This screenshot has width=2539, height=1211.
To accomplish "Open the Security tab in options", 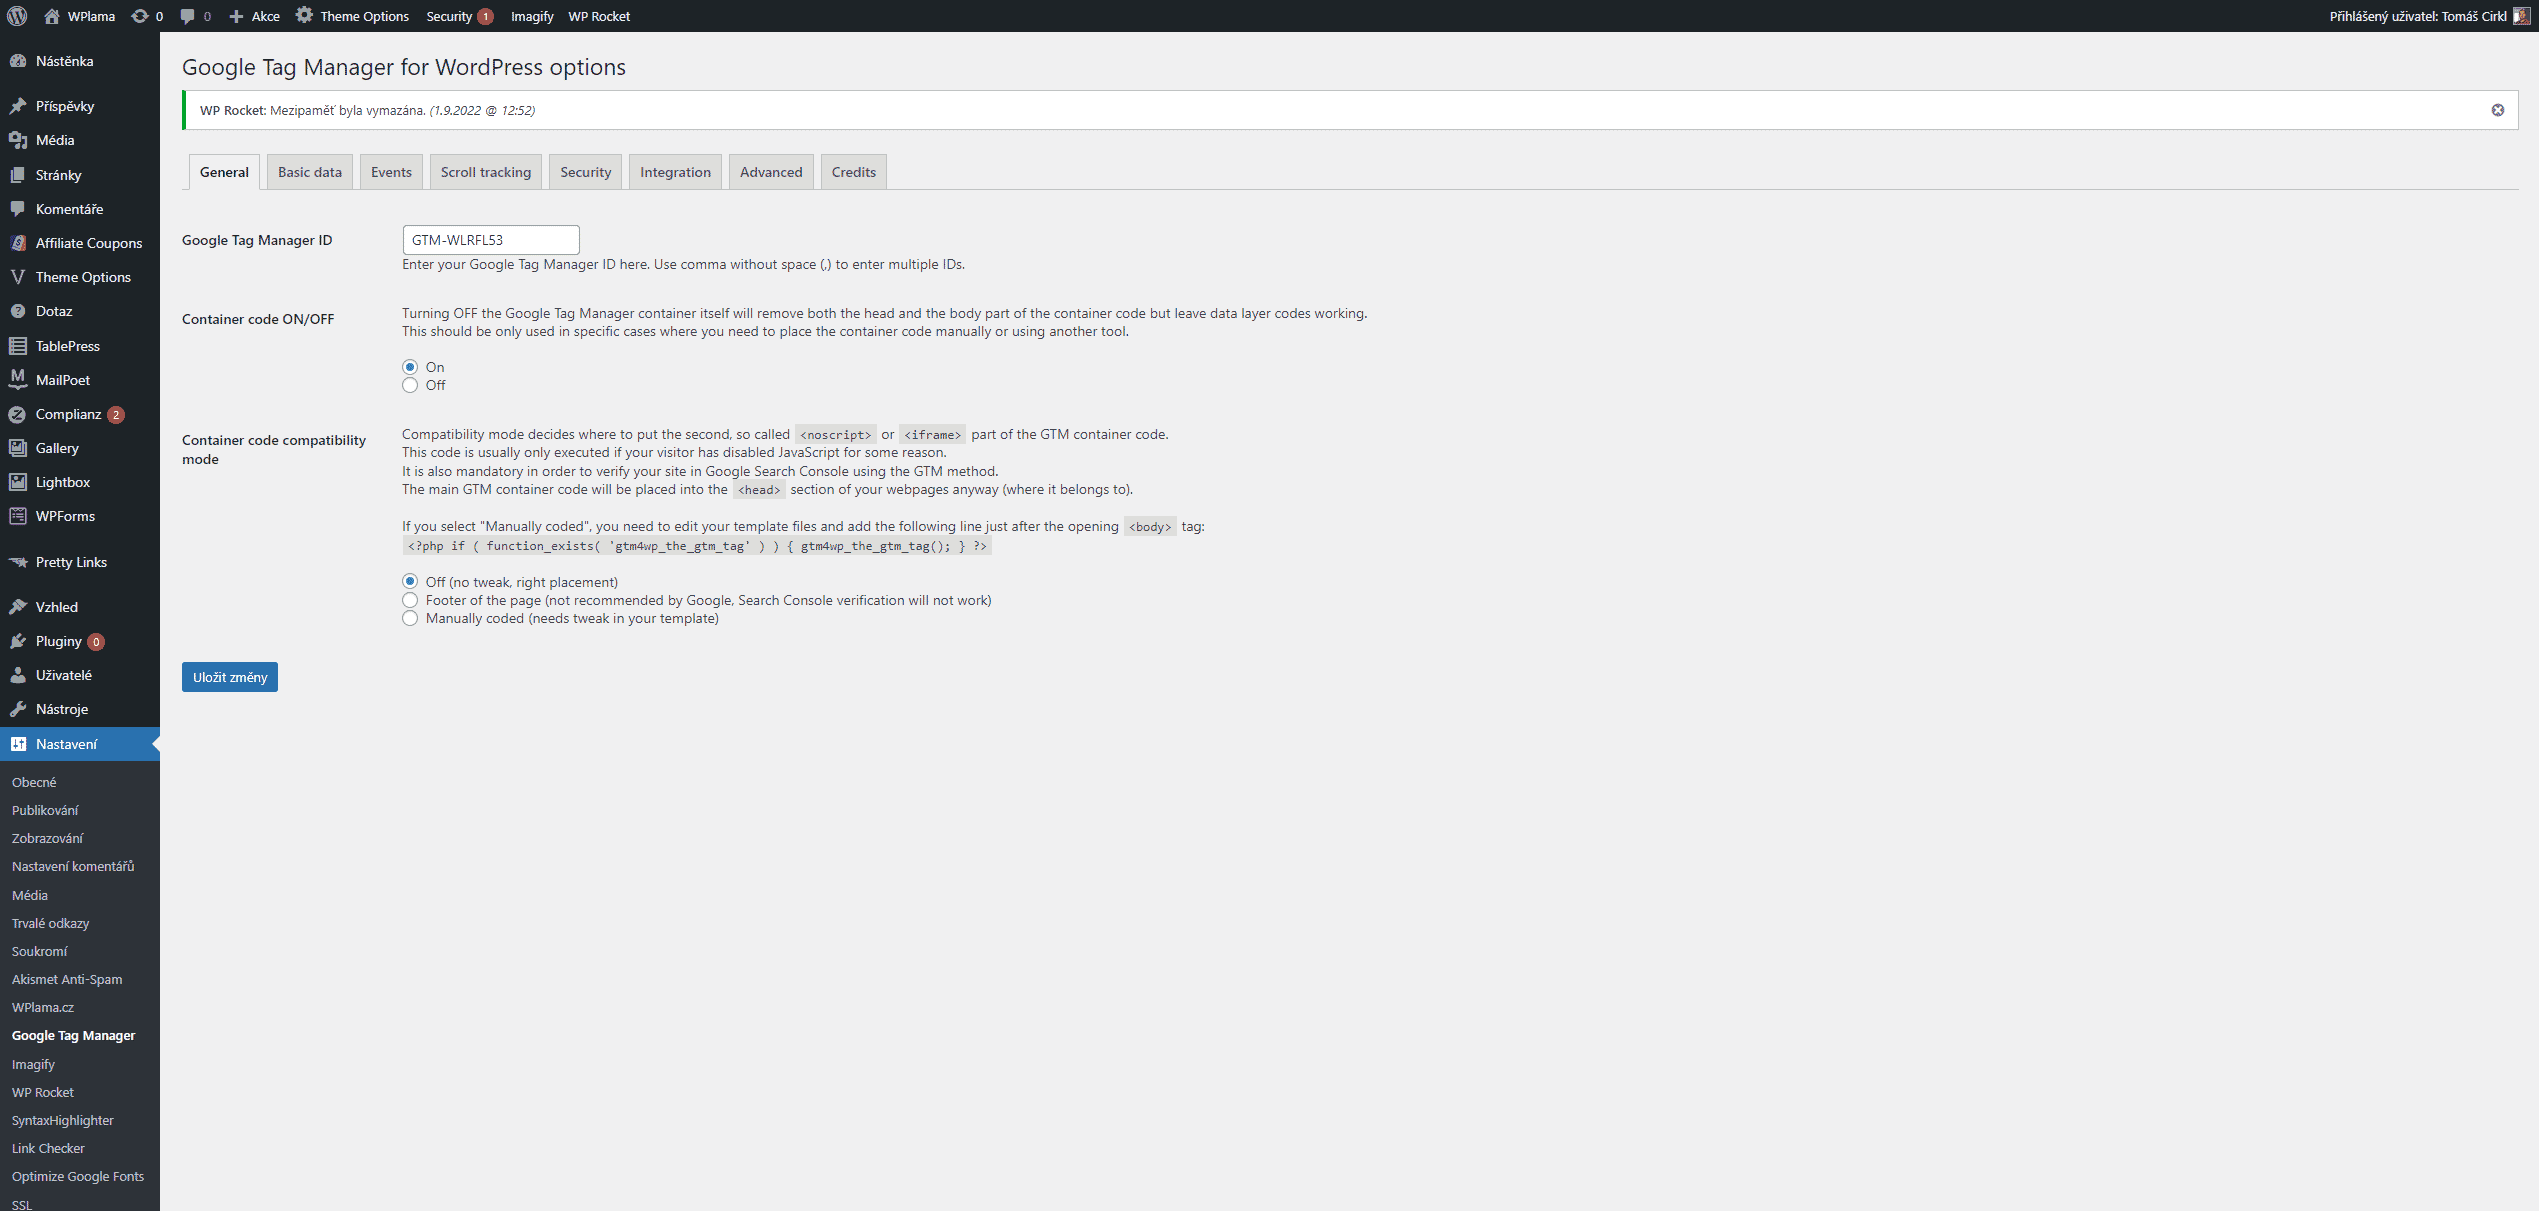I will coord(586,172).
